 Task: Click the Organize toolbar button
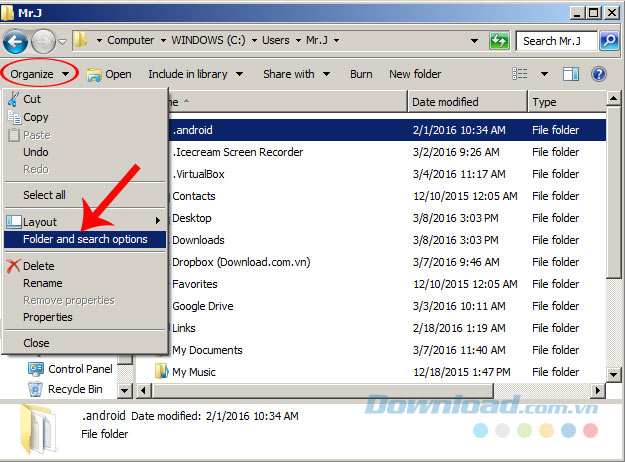[39, 74]
